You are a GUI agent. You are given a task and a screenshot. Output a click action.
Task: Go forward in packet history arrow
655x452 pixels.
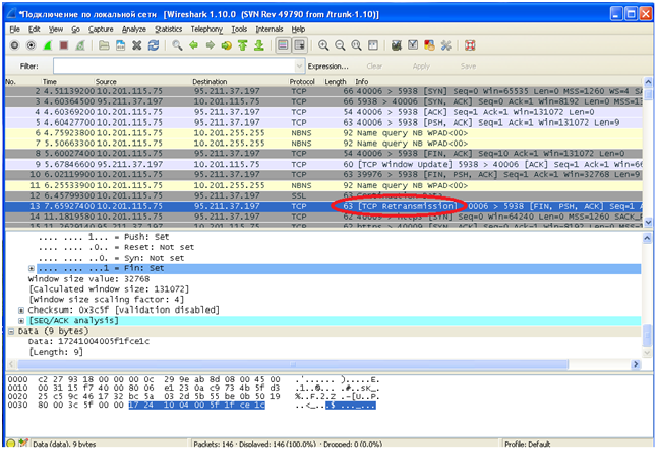210,46
